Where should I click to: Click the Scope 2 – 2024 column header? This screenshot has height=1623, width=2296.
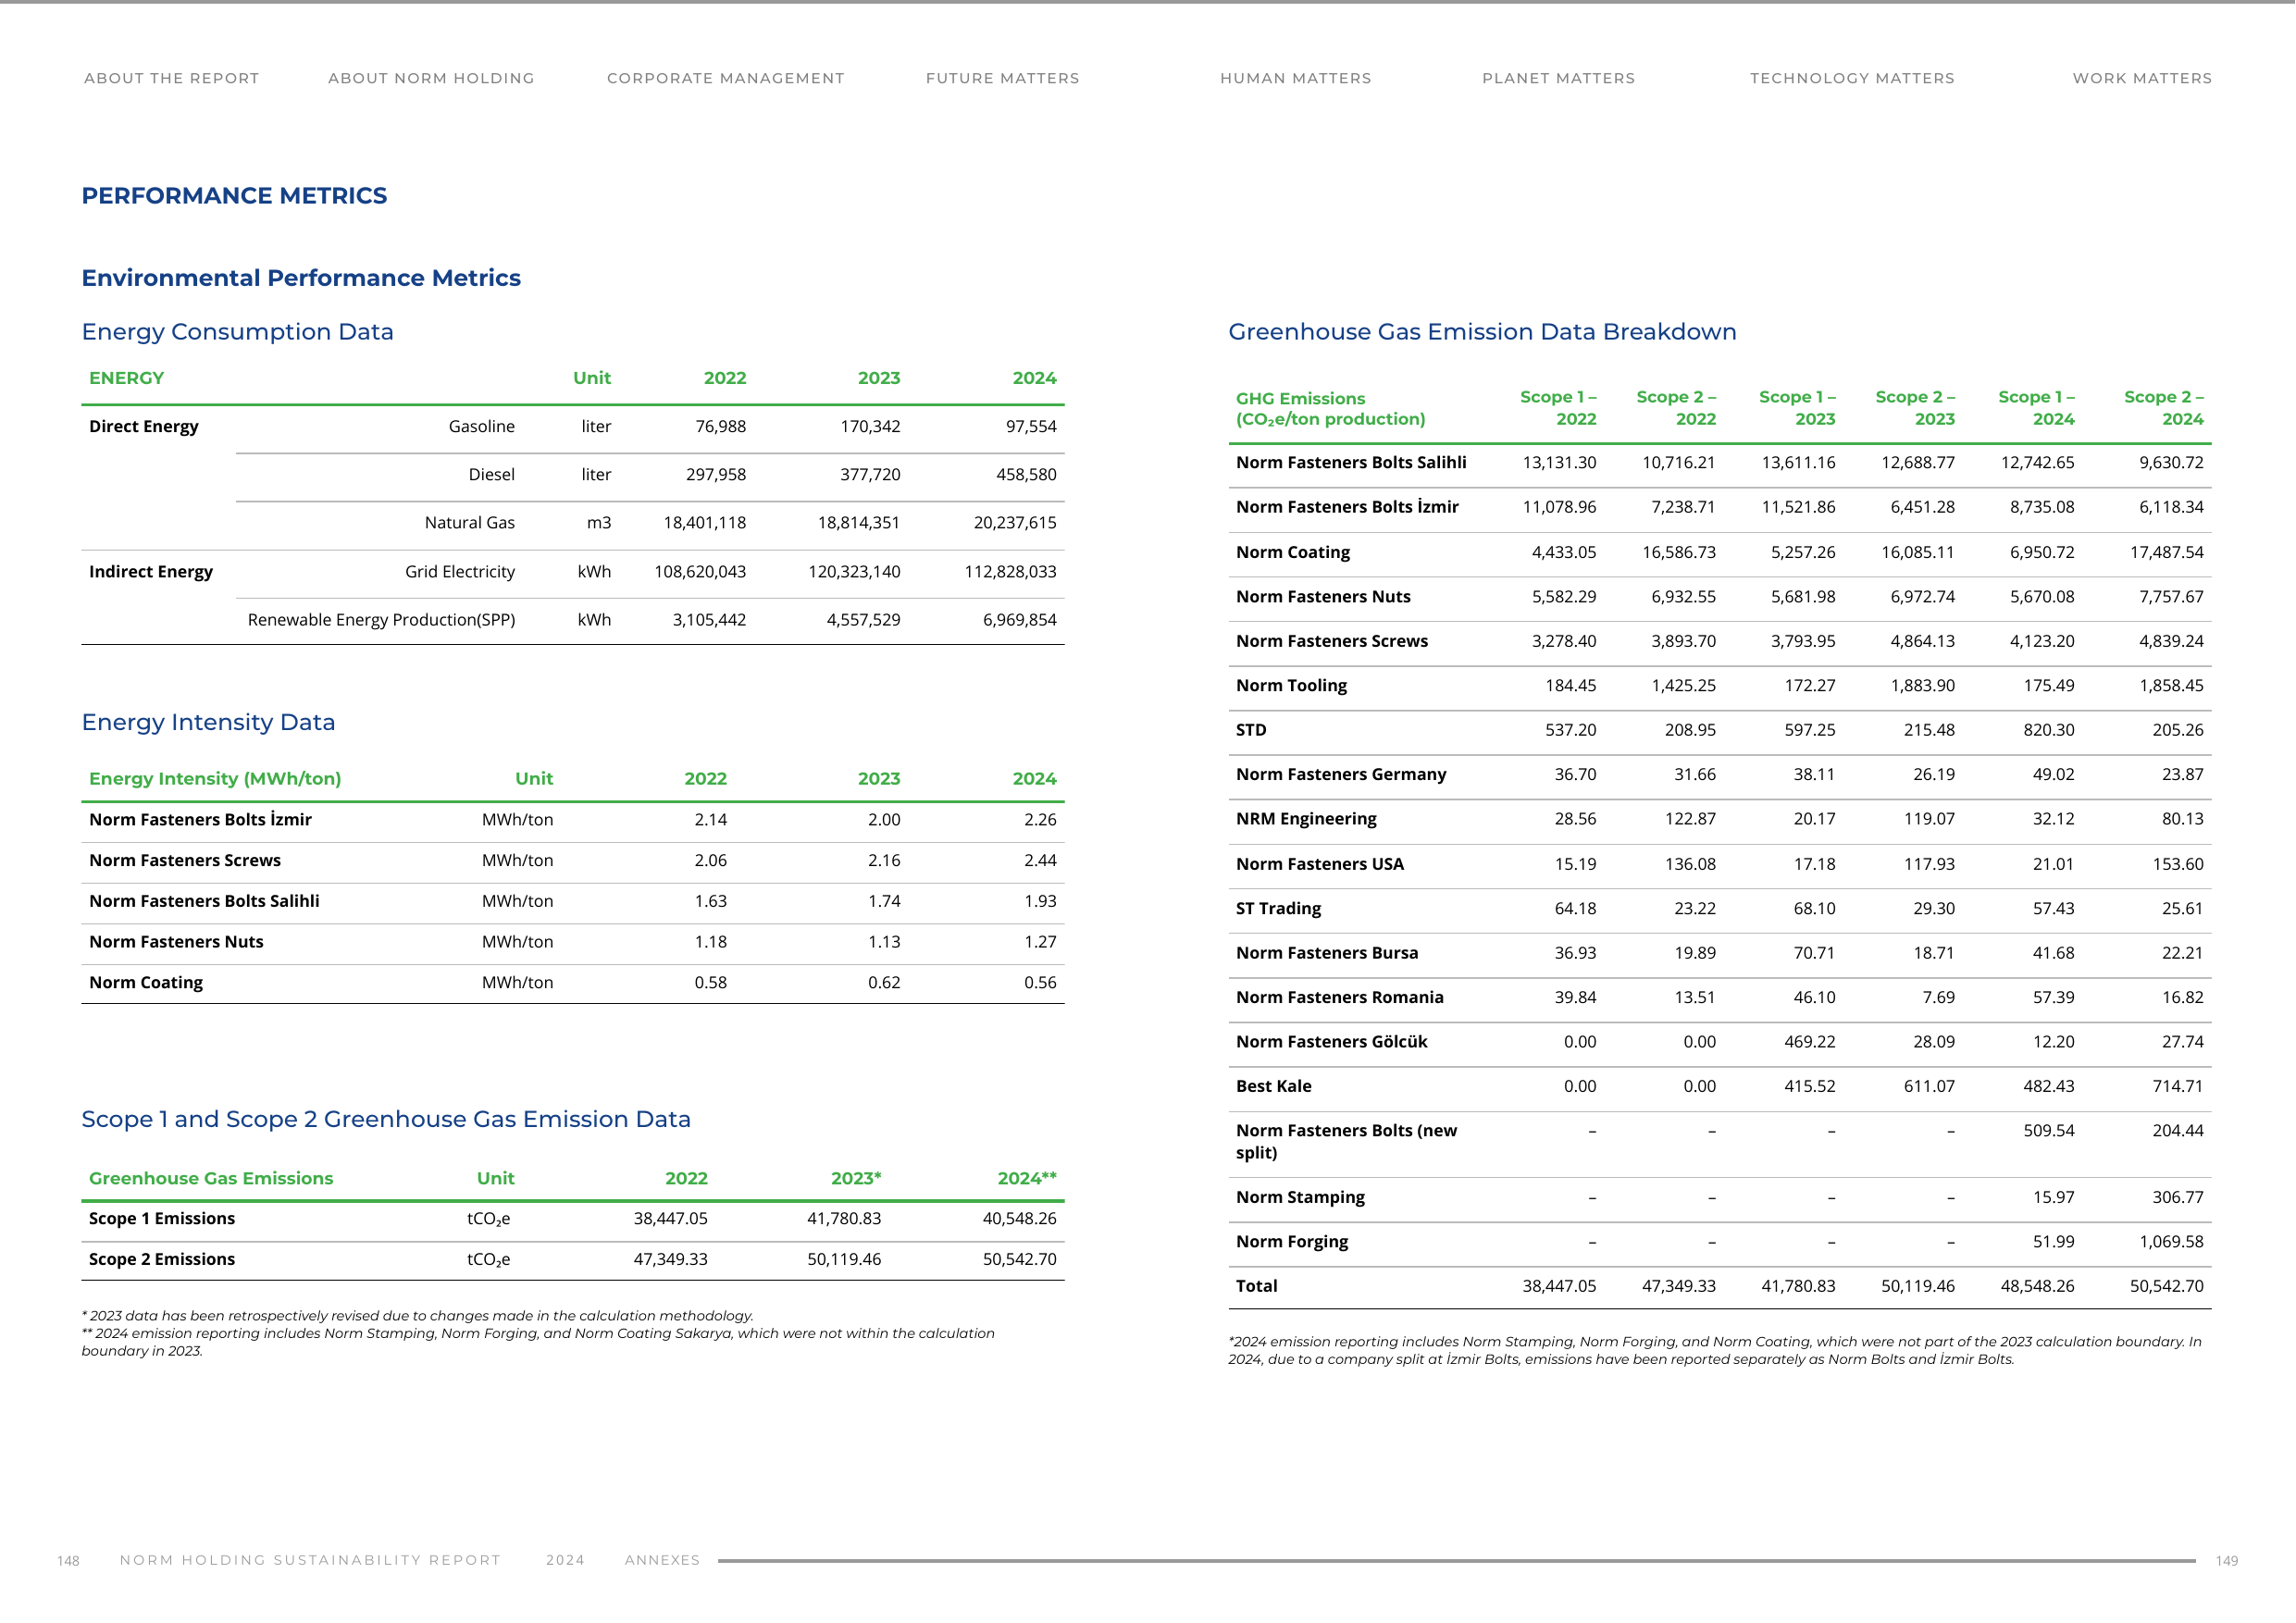click(x=2163, y=408)
